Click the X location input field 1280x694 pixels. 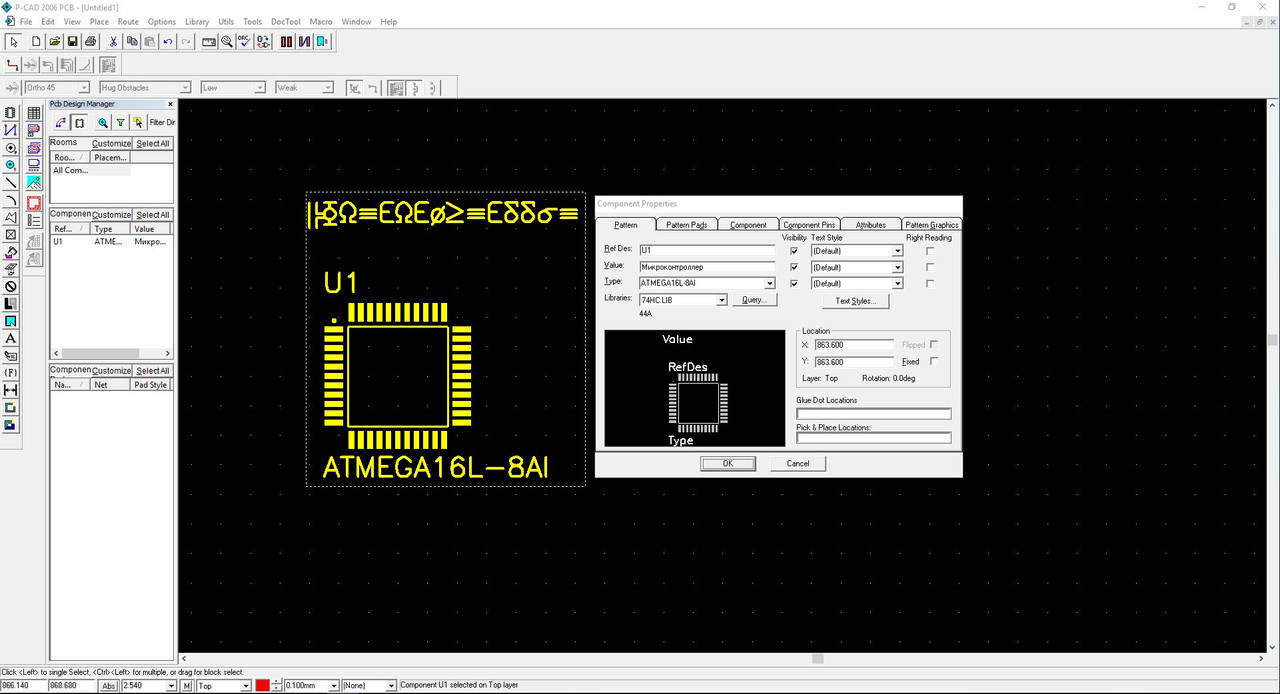coord(854,345)
